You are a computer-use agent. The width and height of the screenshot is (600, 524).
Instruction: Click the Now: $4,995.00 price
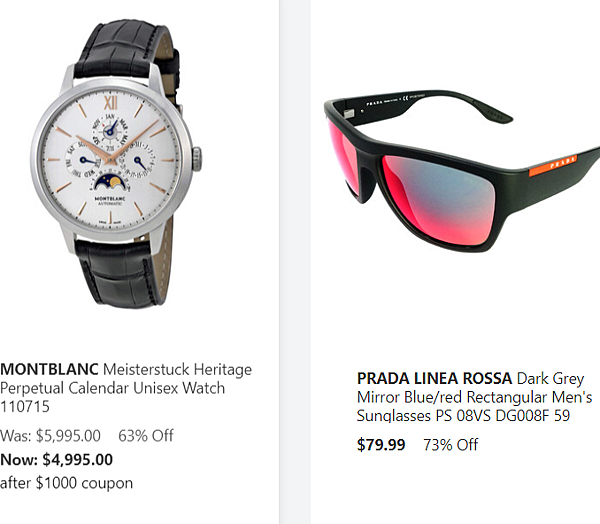(57, 459)
